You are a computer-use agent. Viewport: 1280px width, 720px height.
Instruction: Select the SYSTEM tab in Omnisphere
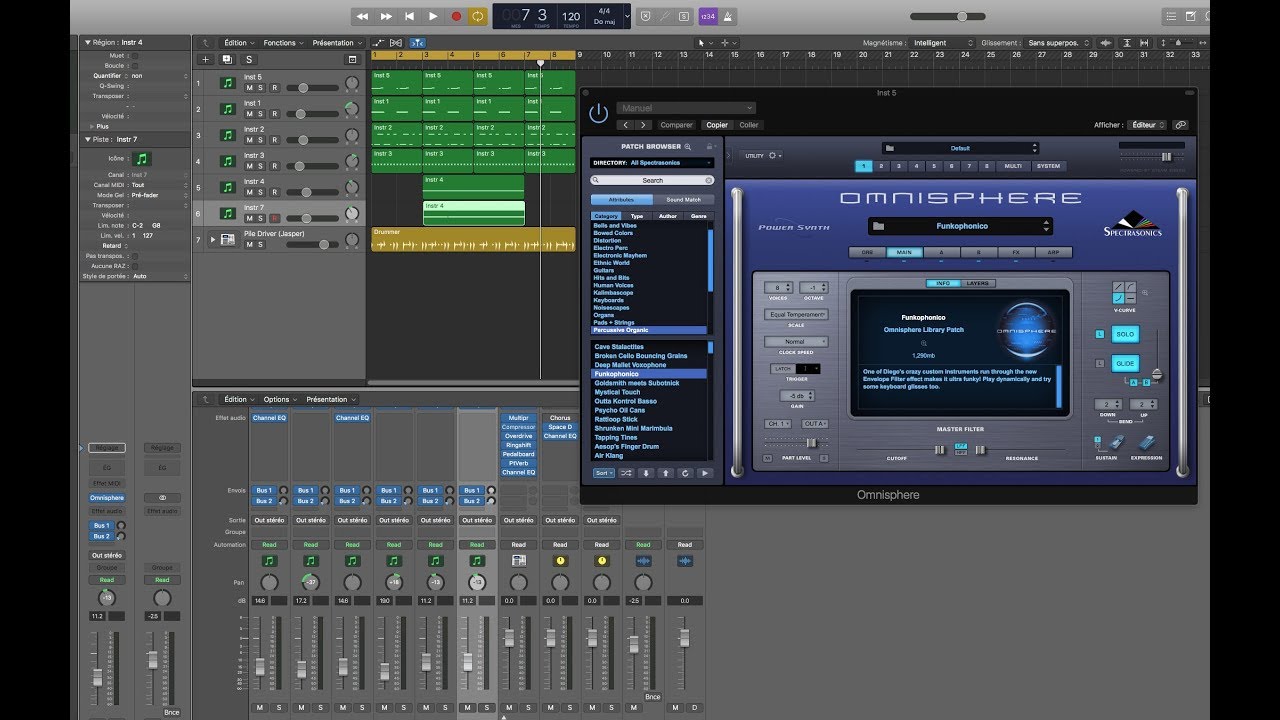[1048, 166]
